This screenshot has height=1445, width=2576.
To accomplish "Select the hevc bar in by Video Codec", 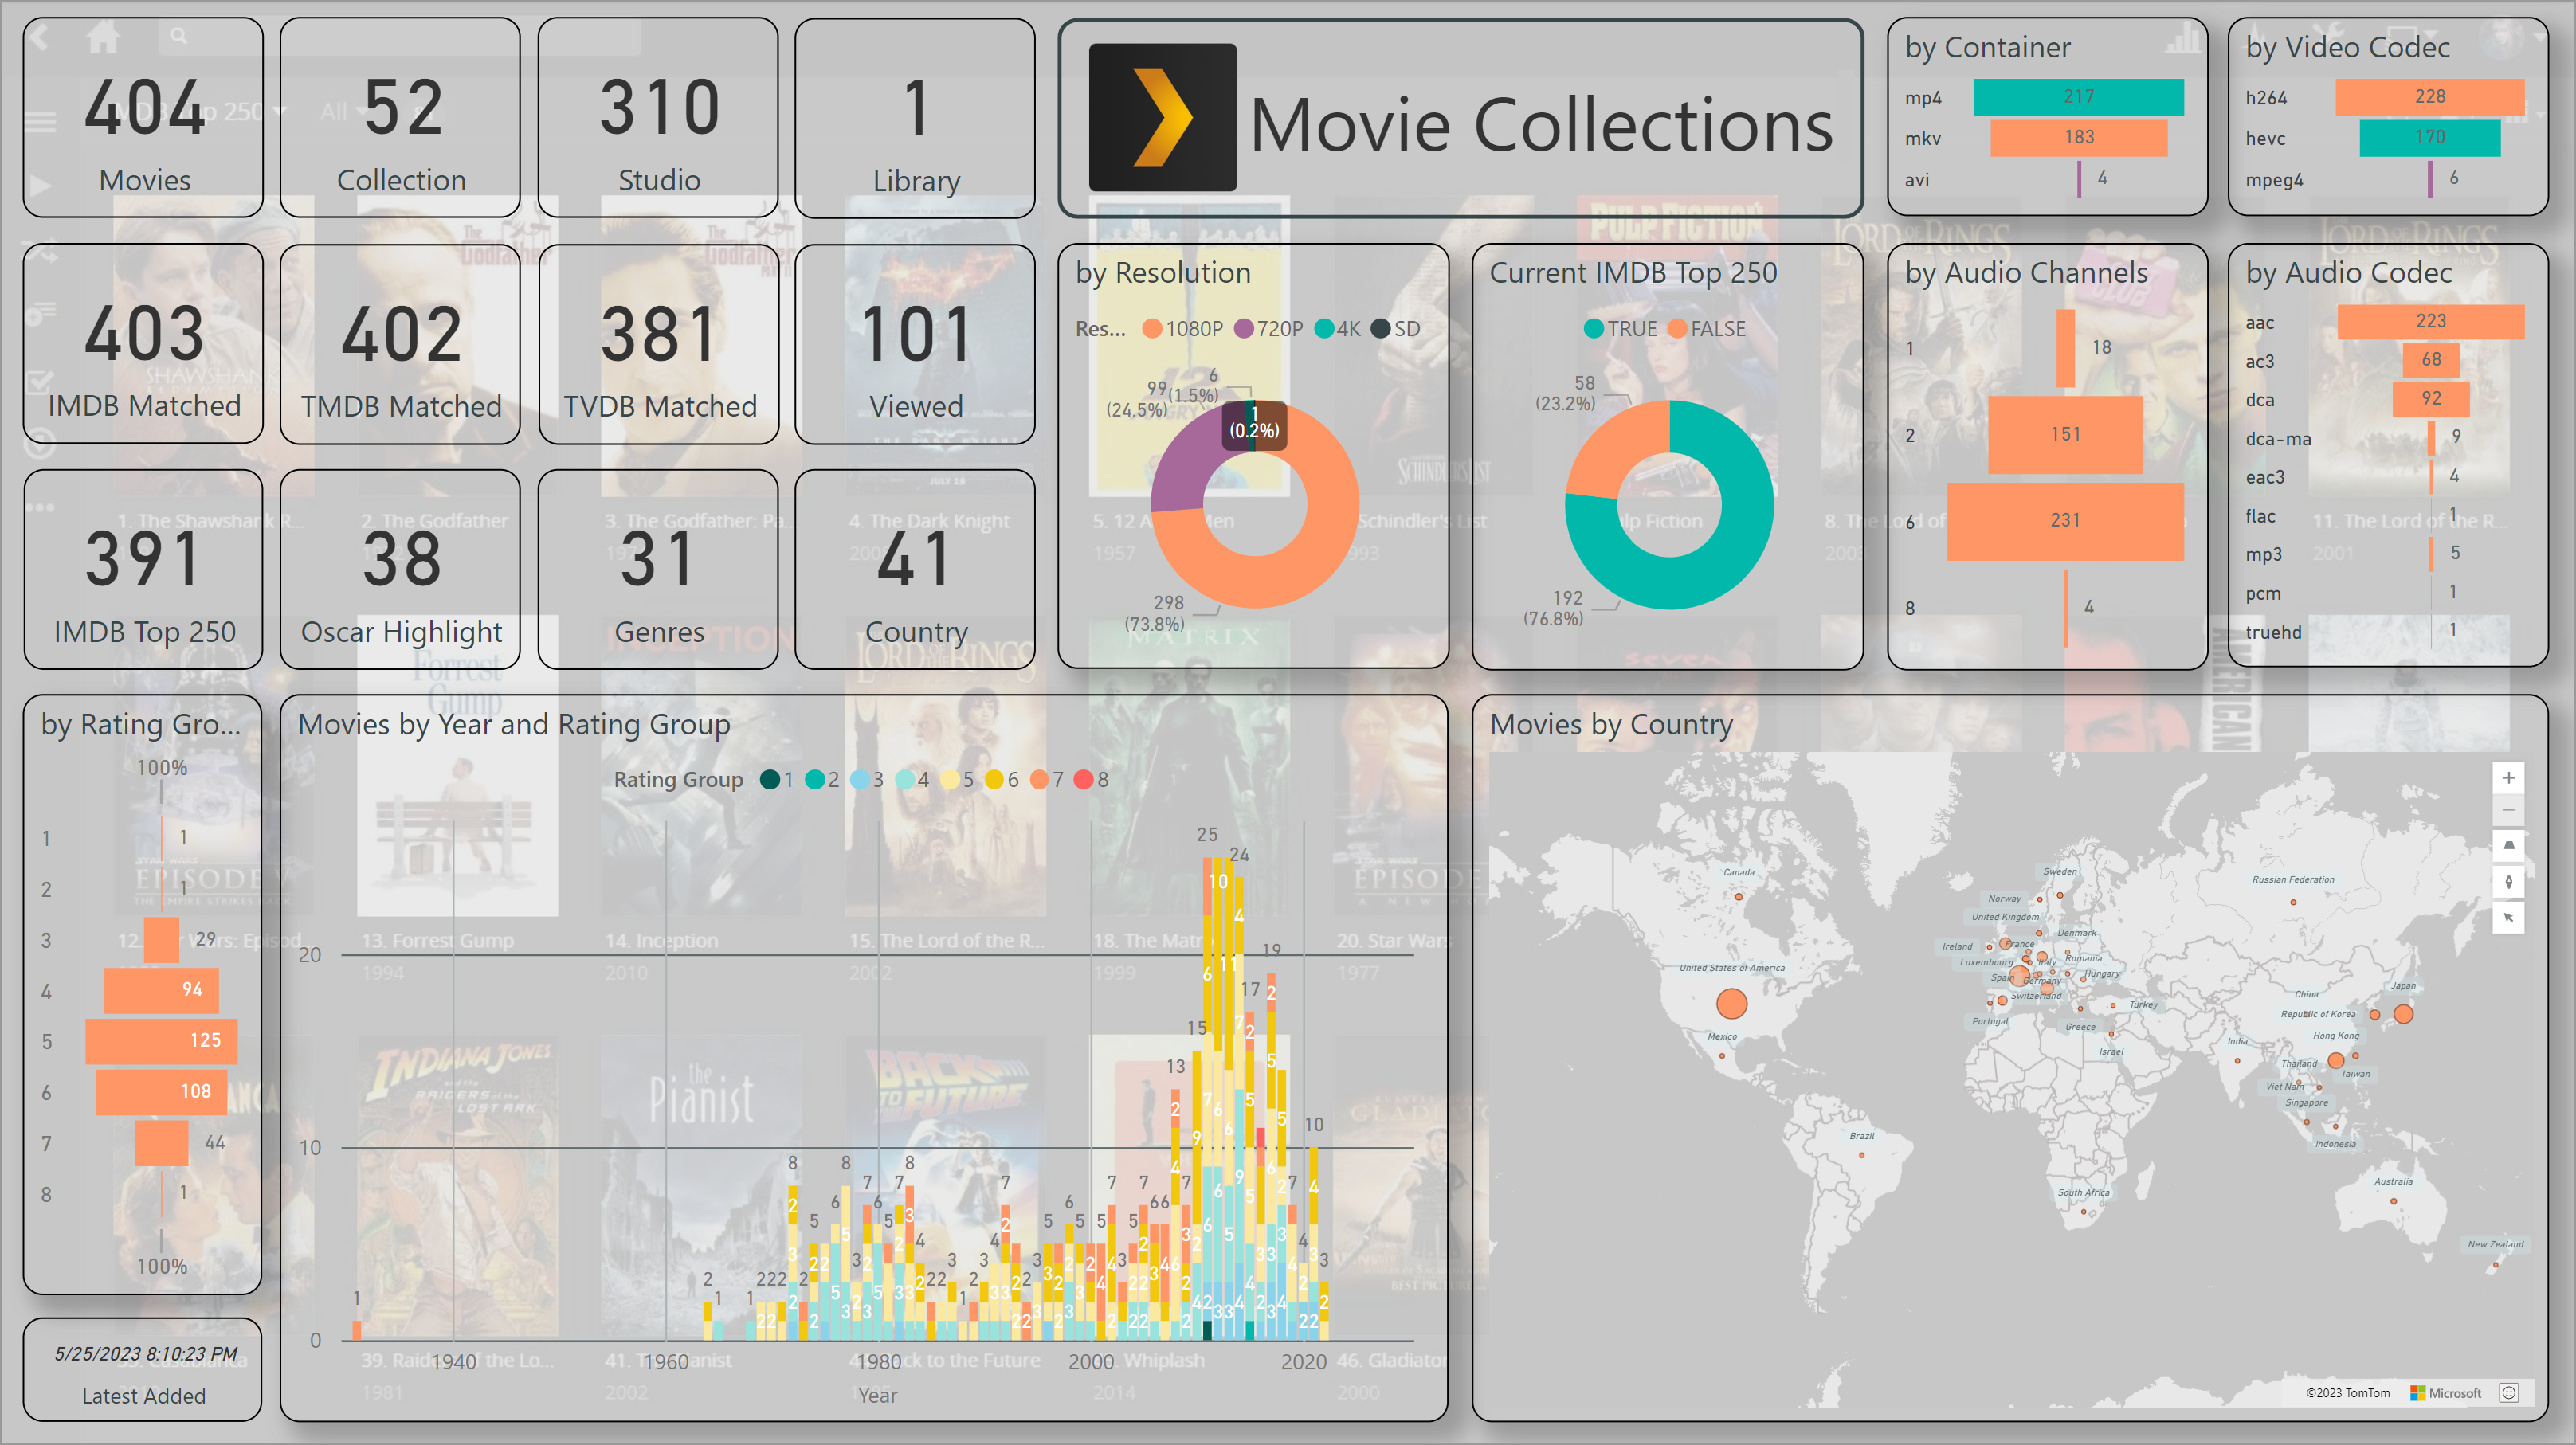I will 2429,138.
